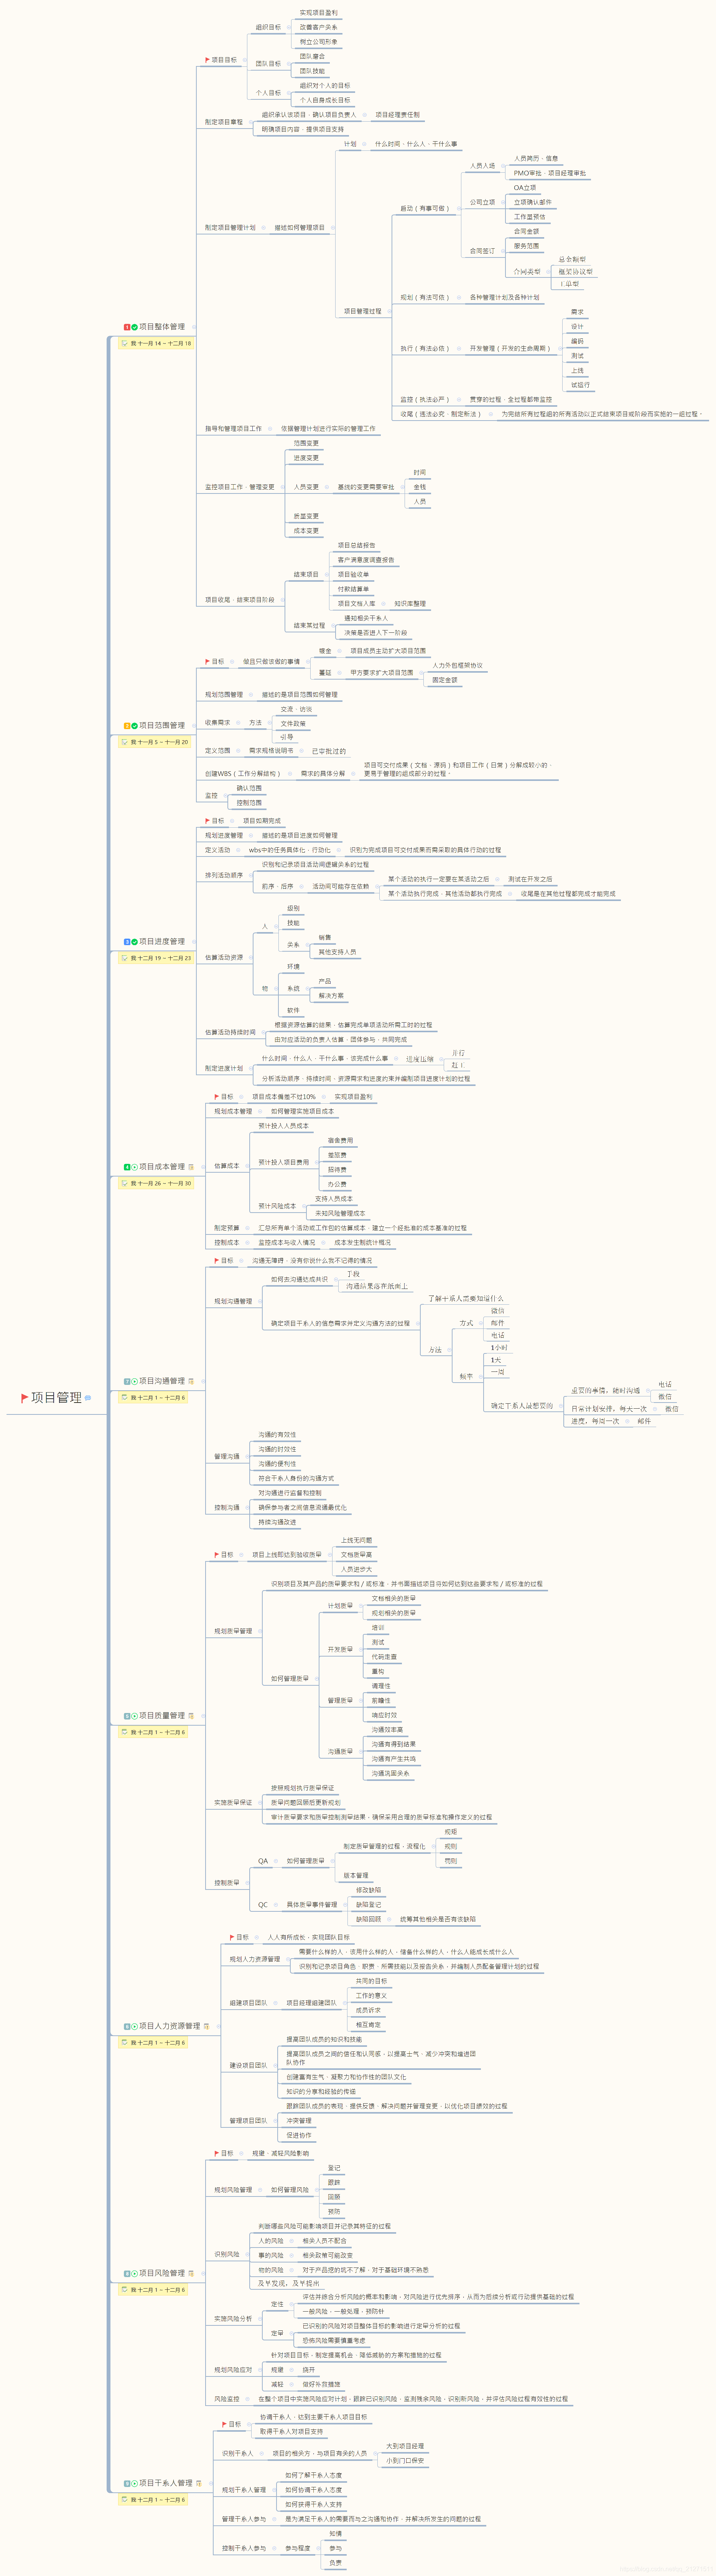Select the 估算活动持续时间 node
The image size is (716, 2576).
pos(230,1032)
